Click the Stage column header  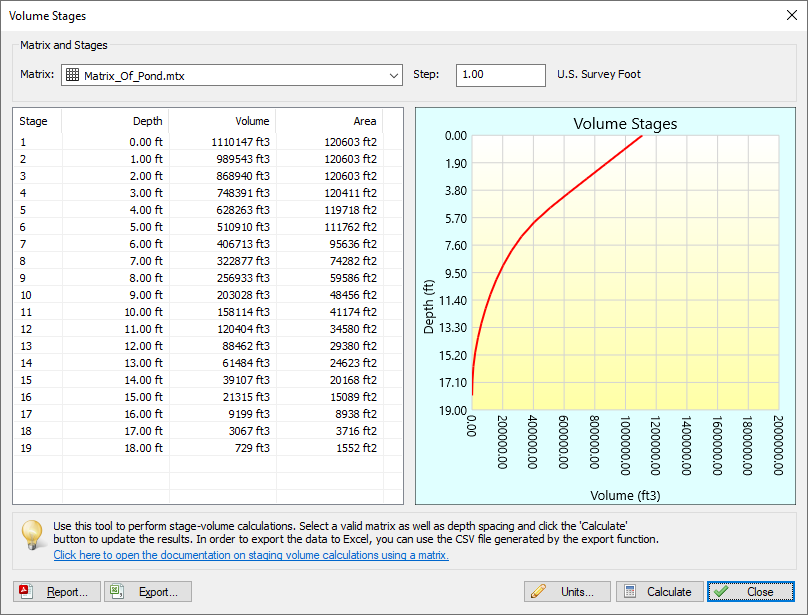tap(38, 121)
